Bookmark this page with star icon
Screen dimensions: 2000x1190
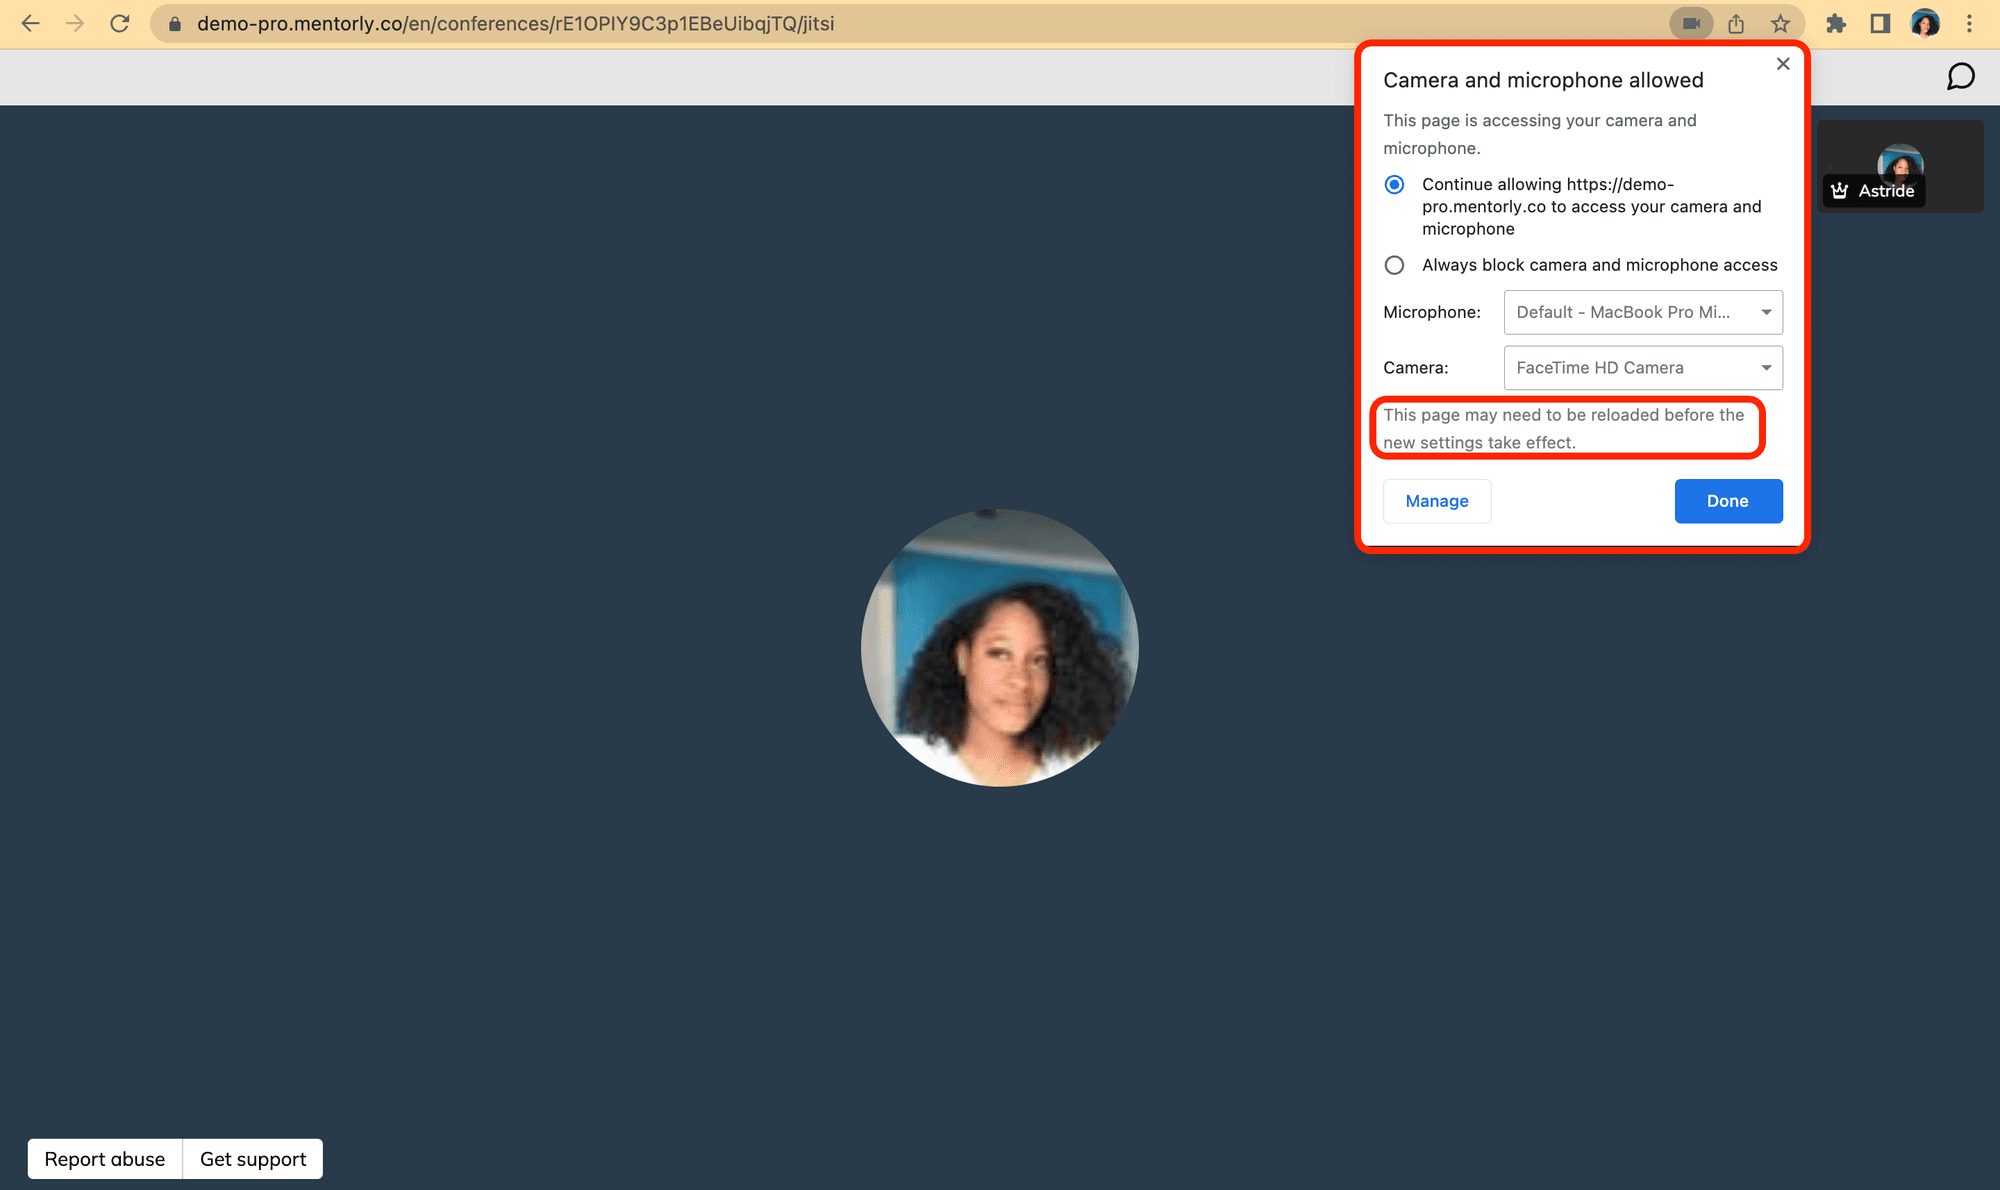pos(1780,23)
